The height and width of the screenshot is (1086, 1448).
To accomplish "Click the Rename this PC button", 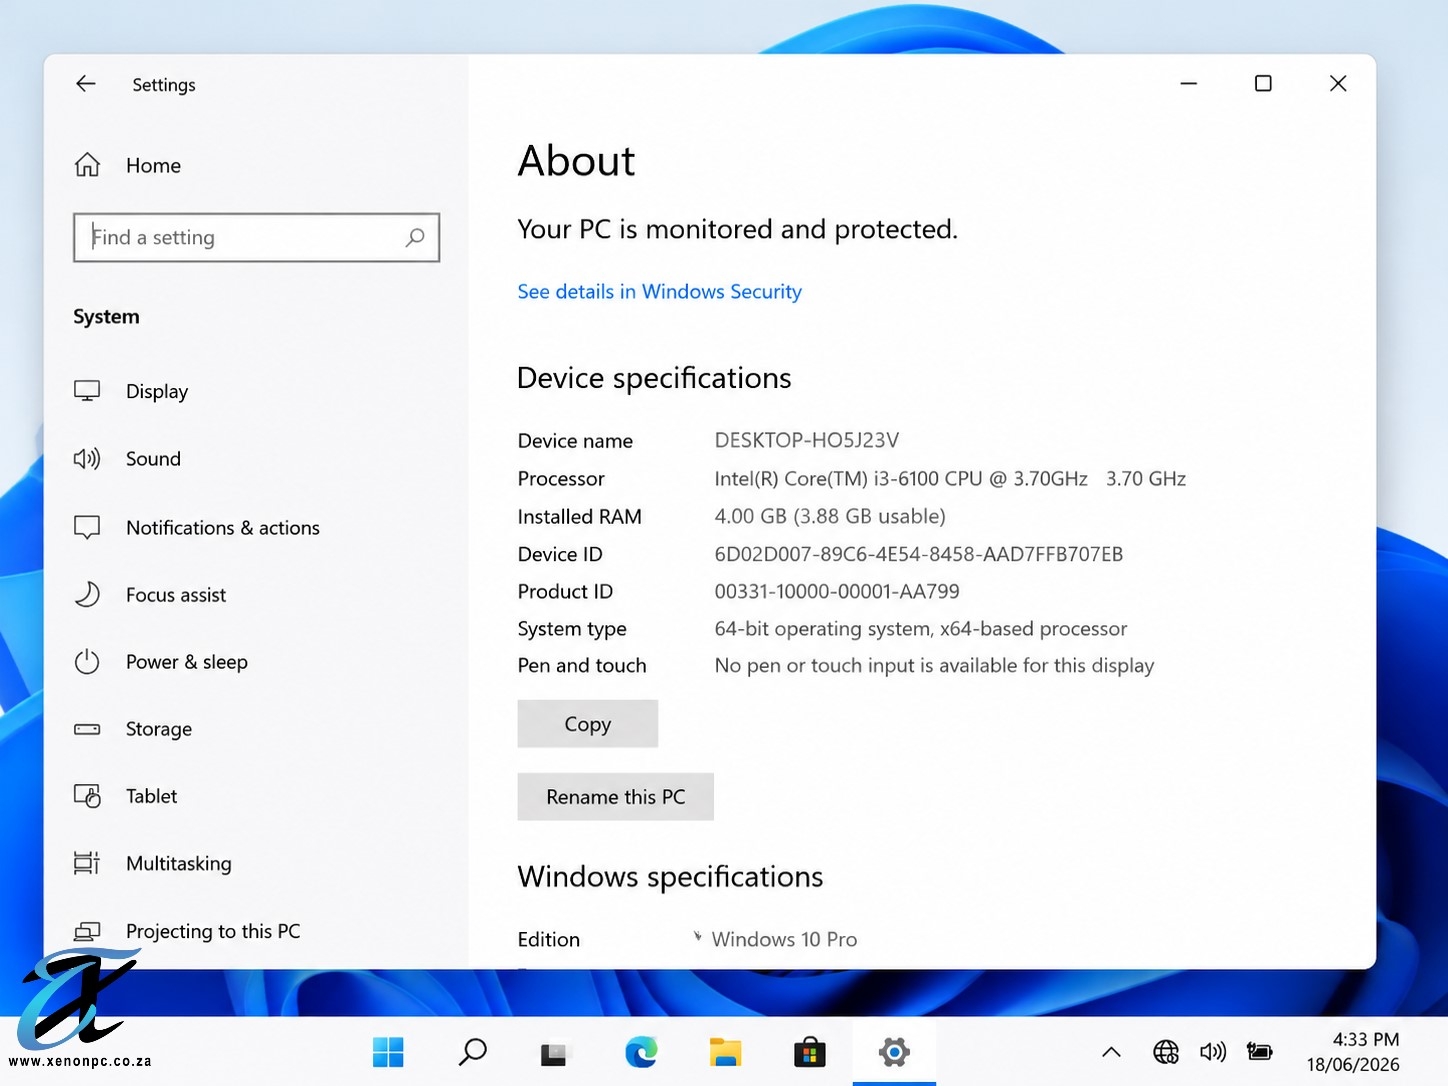I will [x=615, y=797].
